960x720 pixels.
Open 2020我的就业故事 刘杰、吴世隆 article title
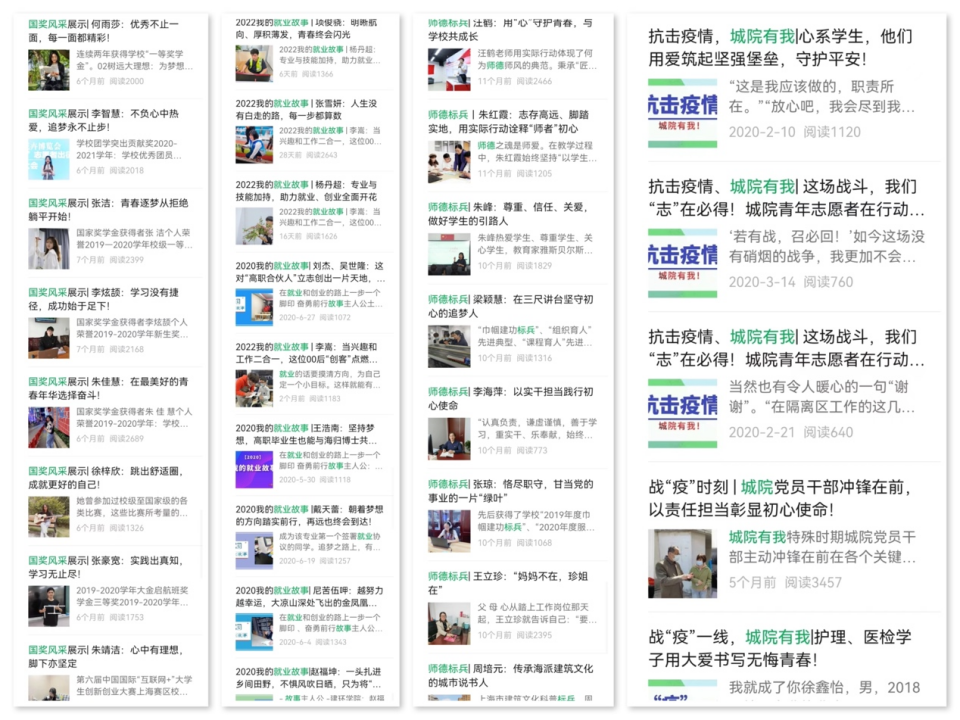(x=310, y=272)
